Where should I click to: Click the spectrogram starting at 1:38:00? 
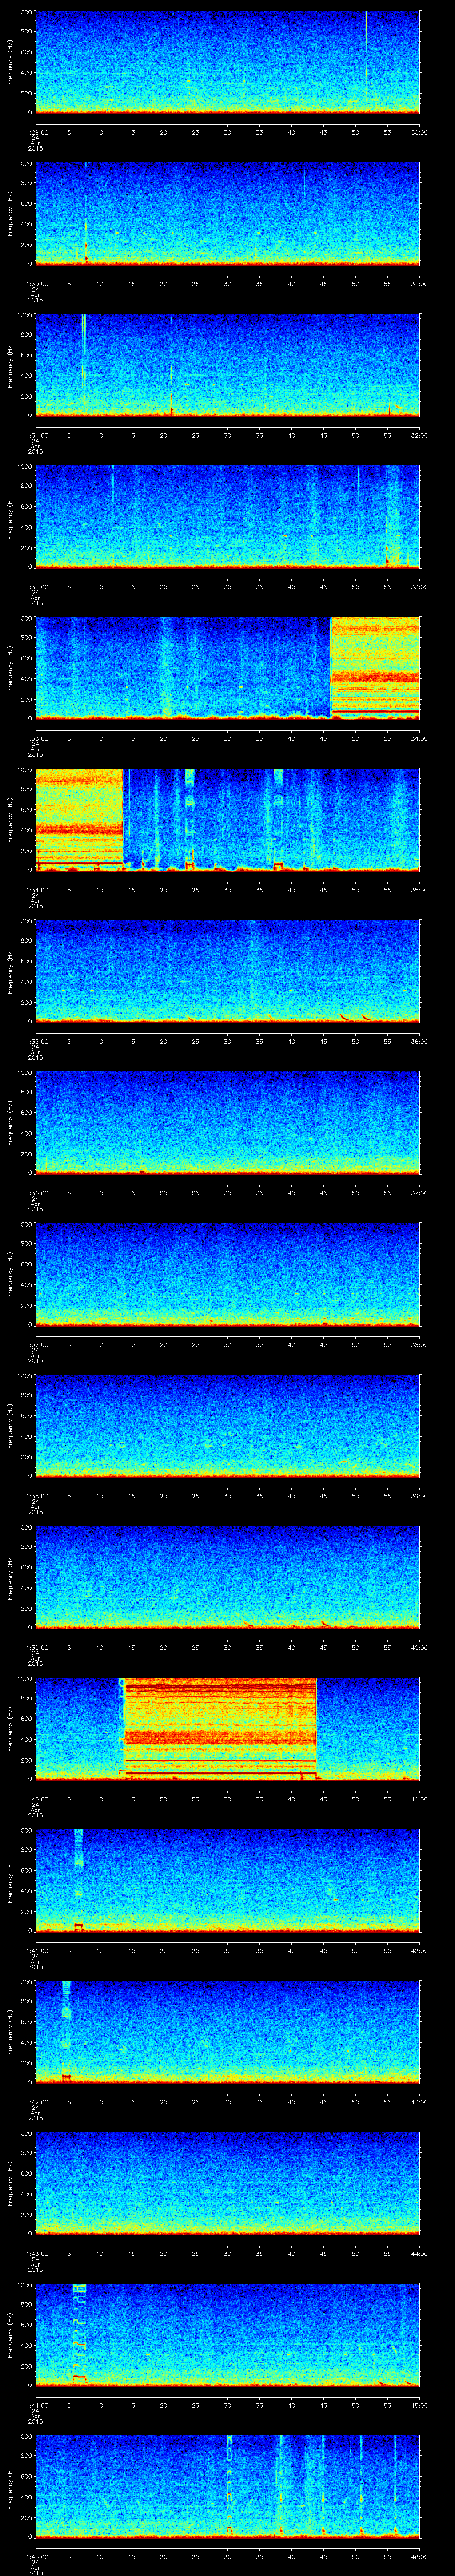(x=227, y=1426)
